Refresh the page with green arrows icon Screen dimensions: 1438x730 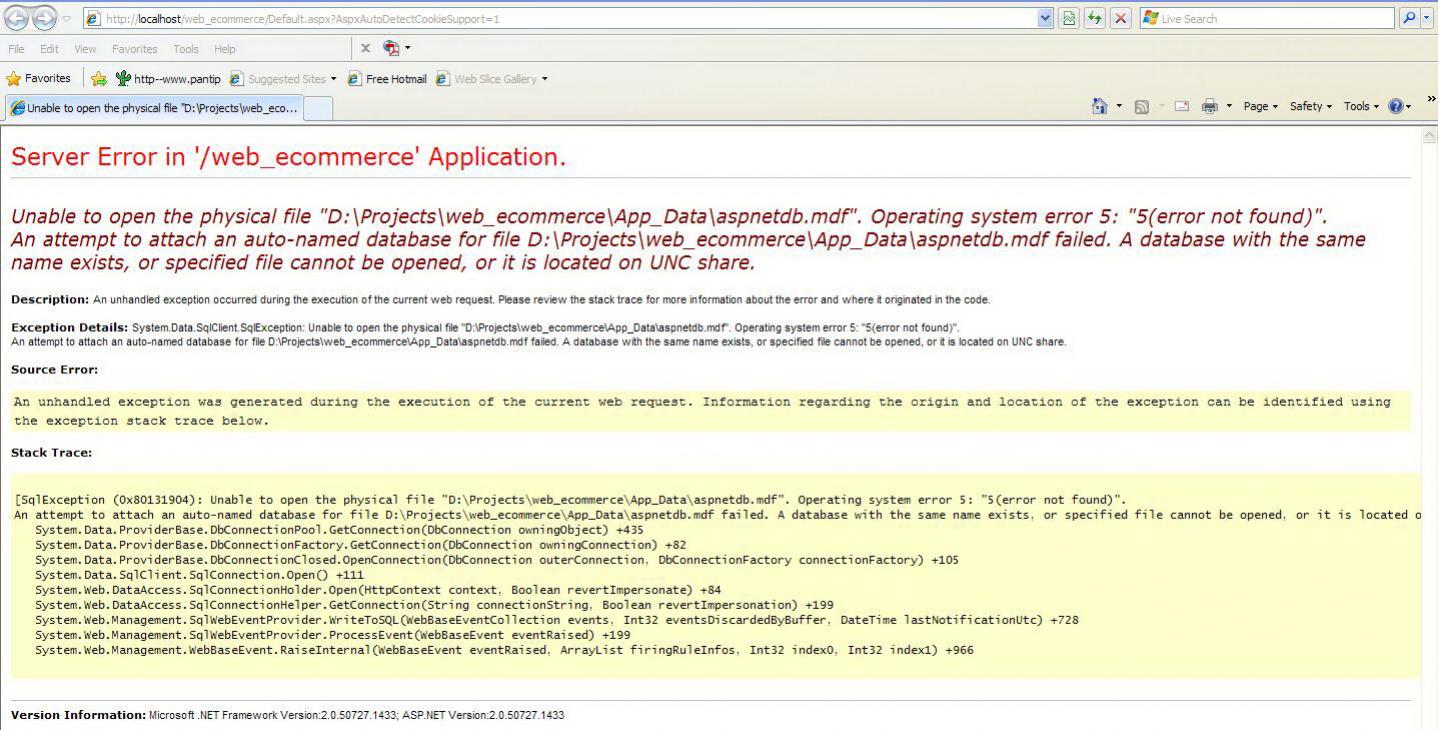pyautogui.click(x=1095, y=18)
